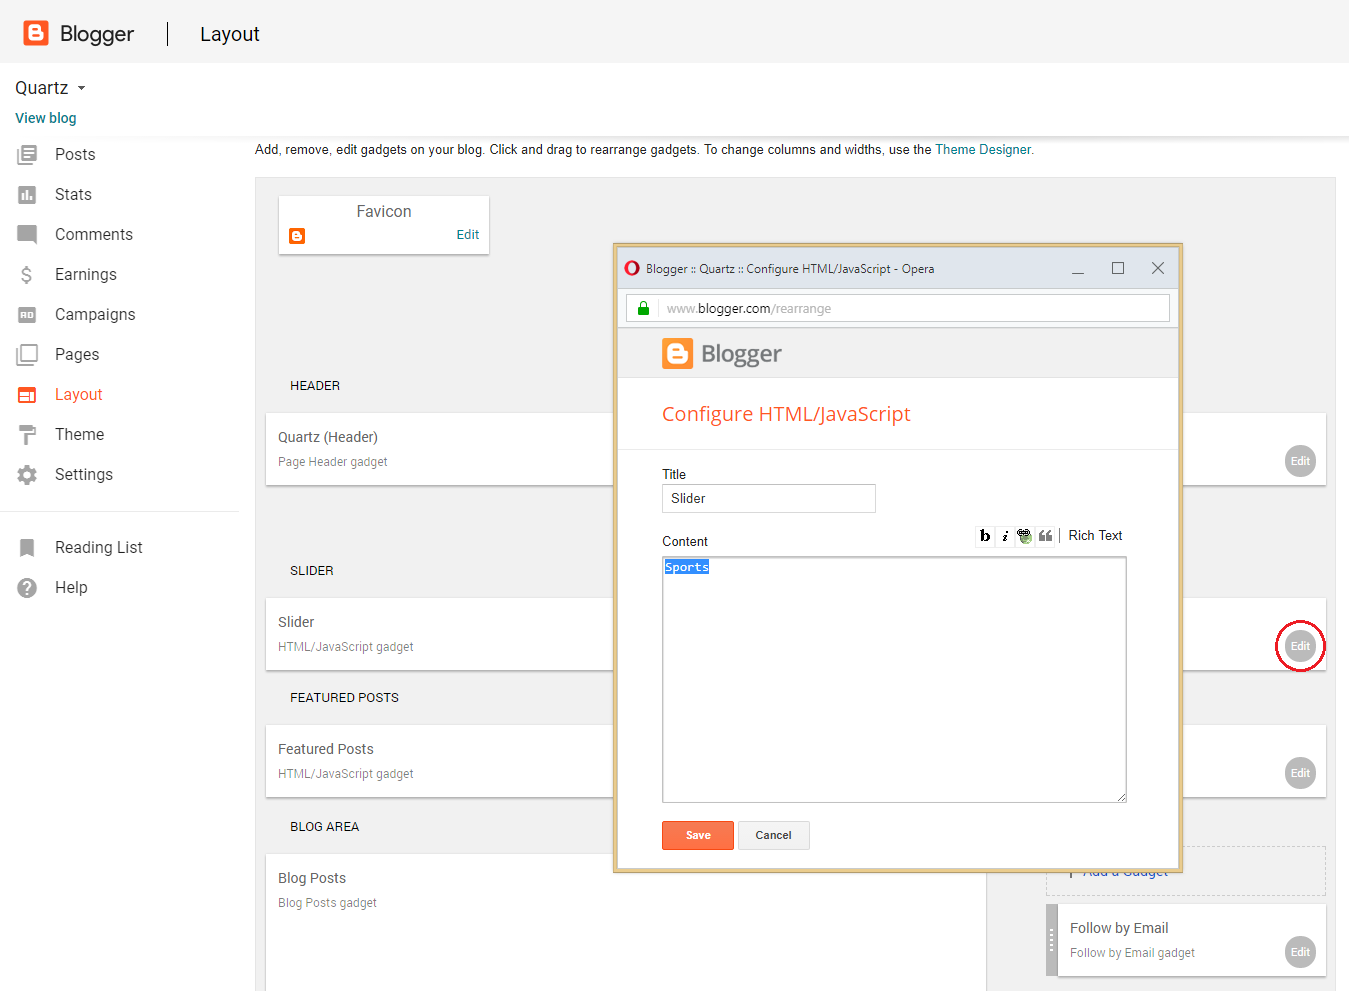
Task: Edit the Follow by Email gadget
Action: (x=1300, y=952)
